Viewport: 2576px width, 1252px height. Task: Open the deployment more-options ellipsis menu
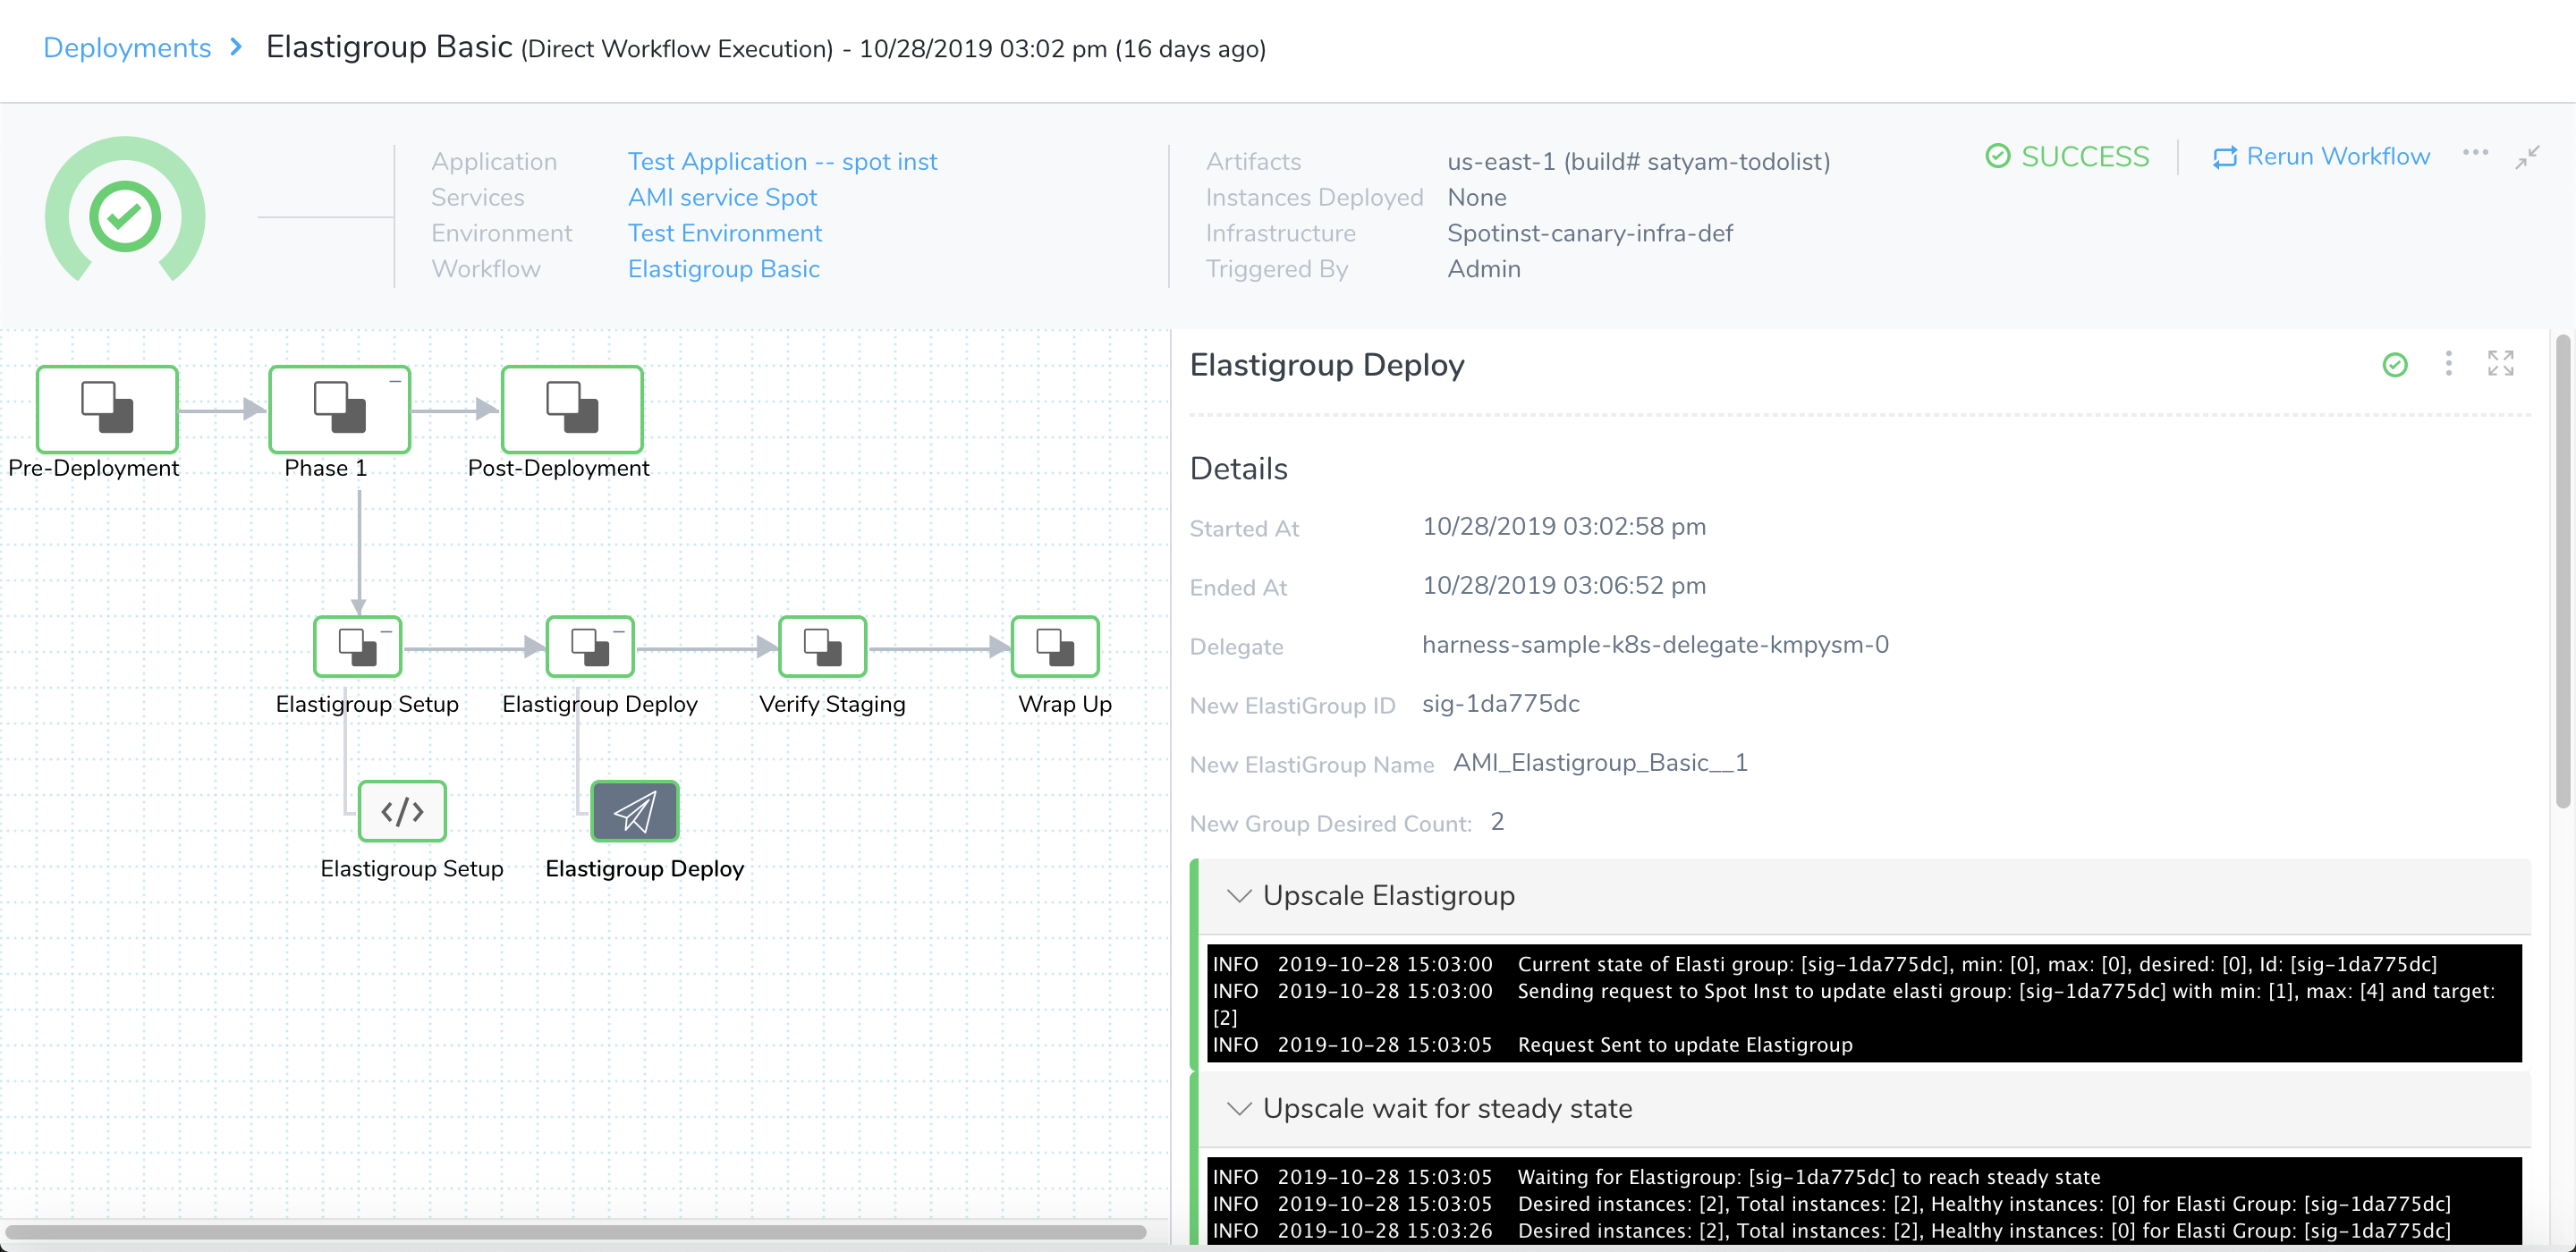[2475, 153]
